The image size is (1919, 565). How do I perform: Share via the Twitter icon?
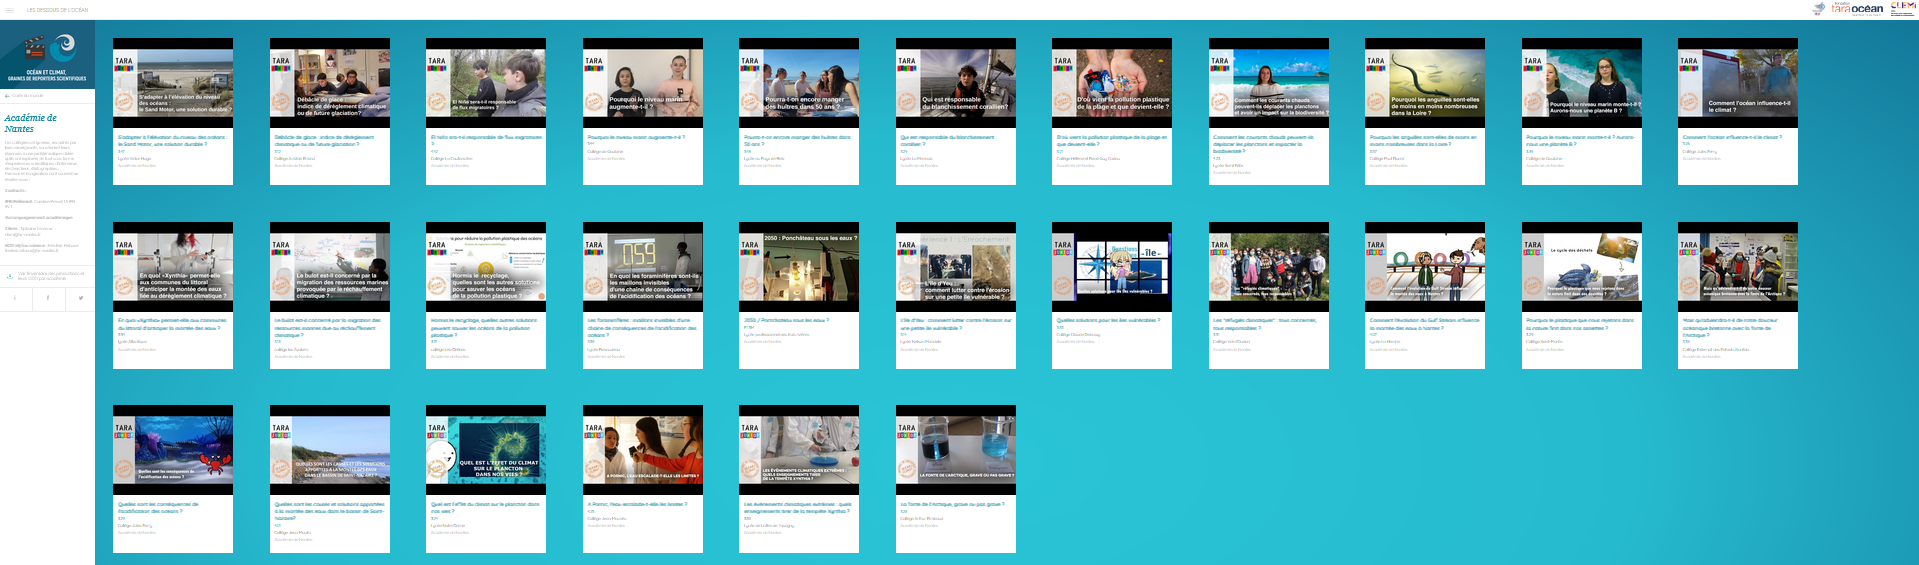coord(80,298)
